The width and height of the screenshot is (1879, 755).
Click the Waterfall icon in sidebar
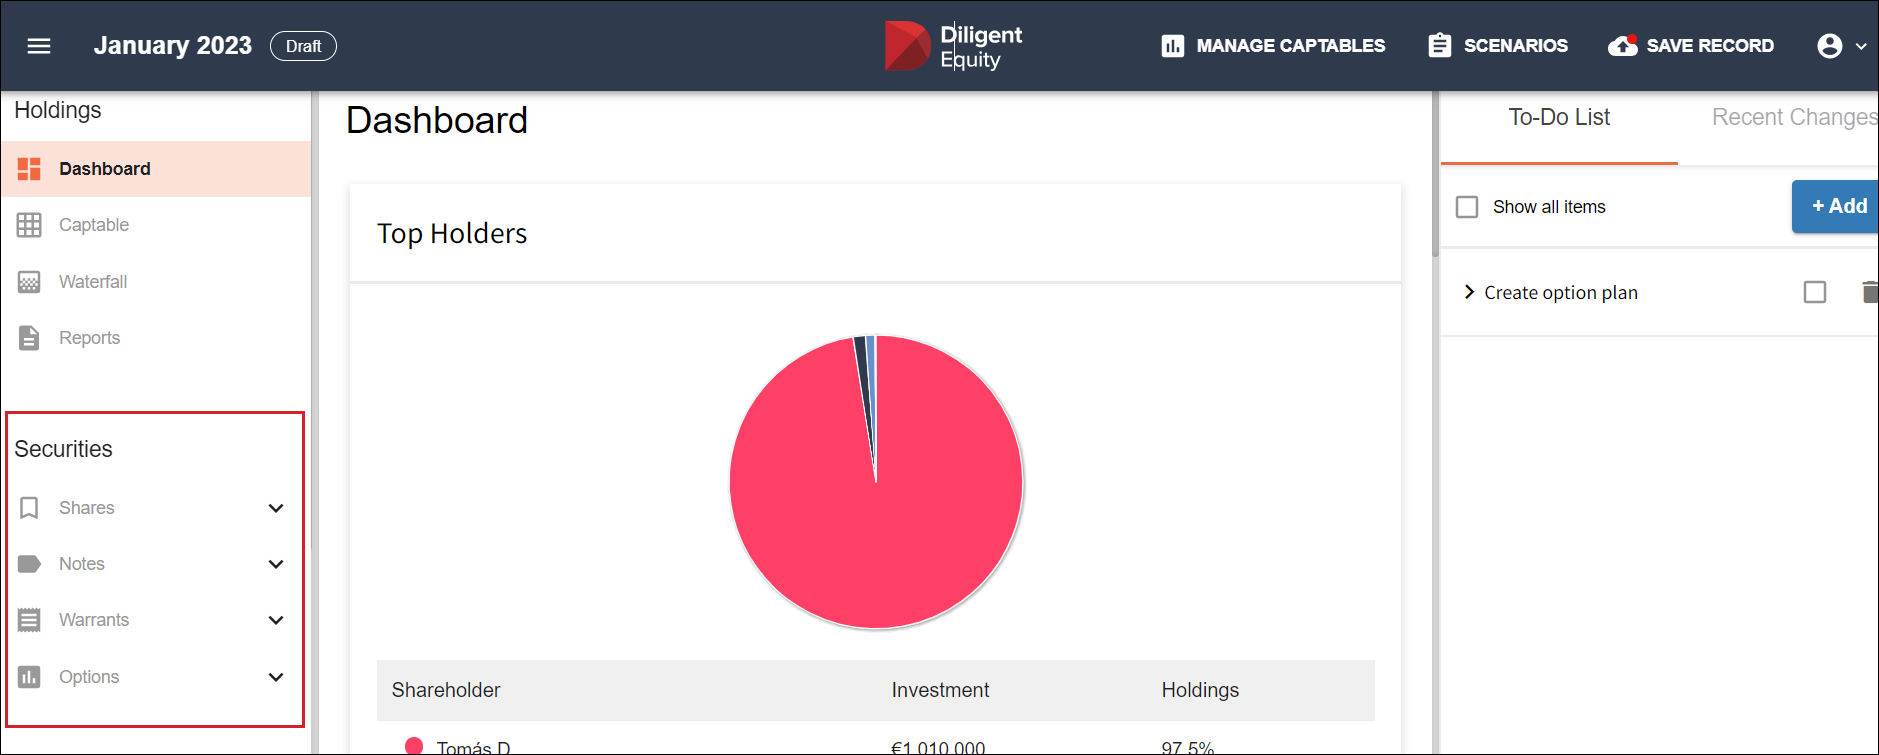pyautogui.click(x=29, y=282)
